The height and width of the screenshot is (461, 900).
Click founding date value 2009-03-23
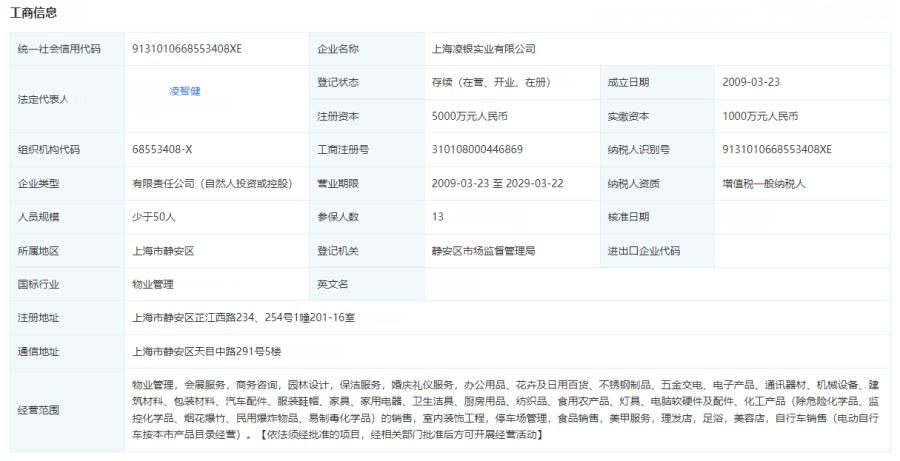pyautogui.click(x=751, y=82)
